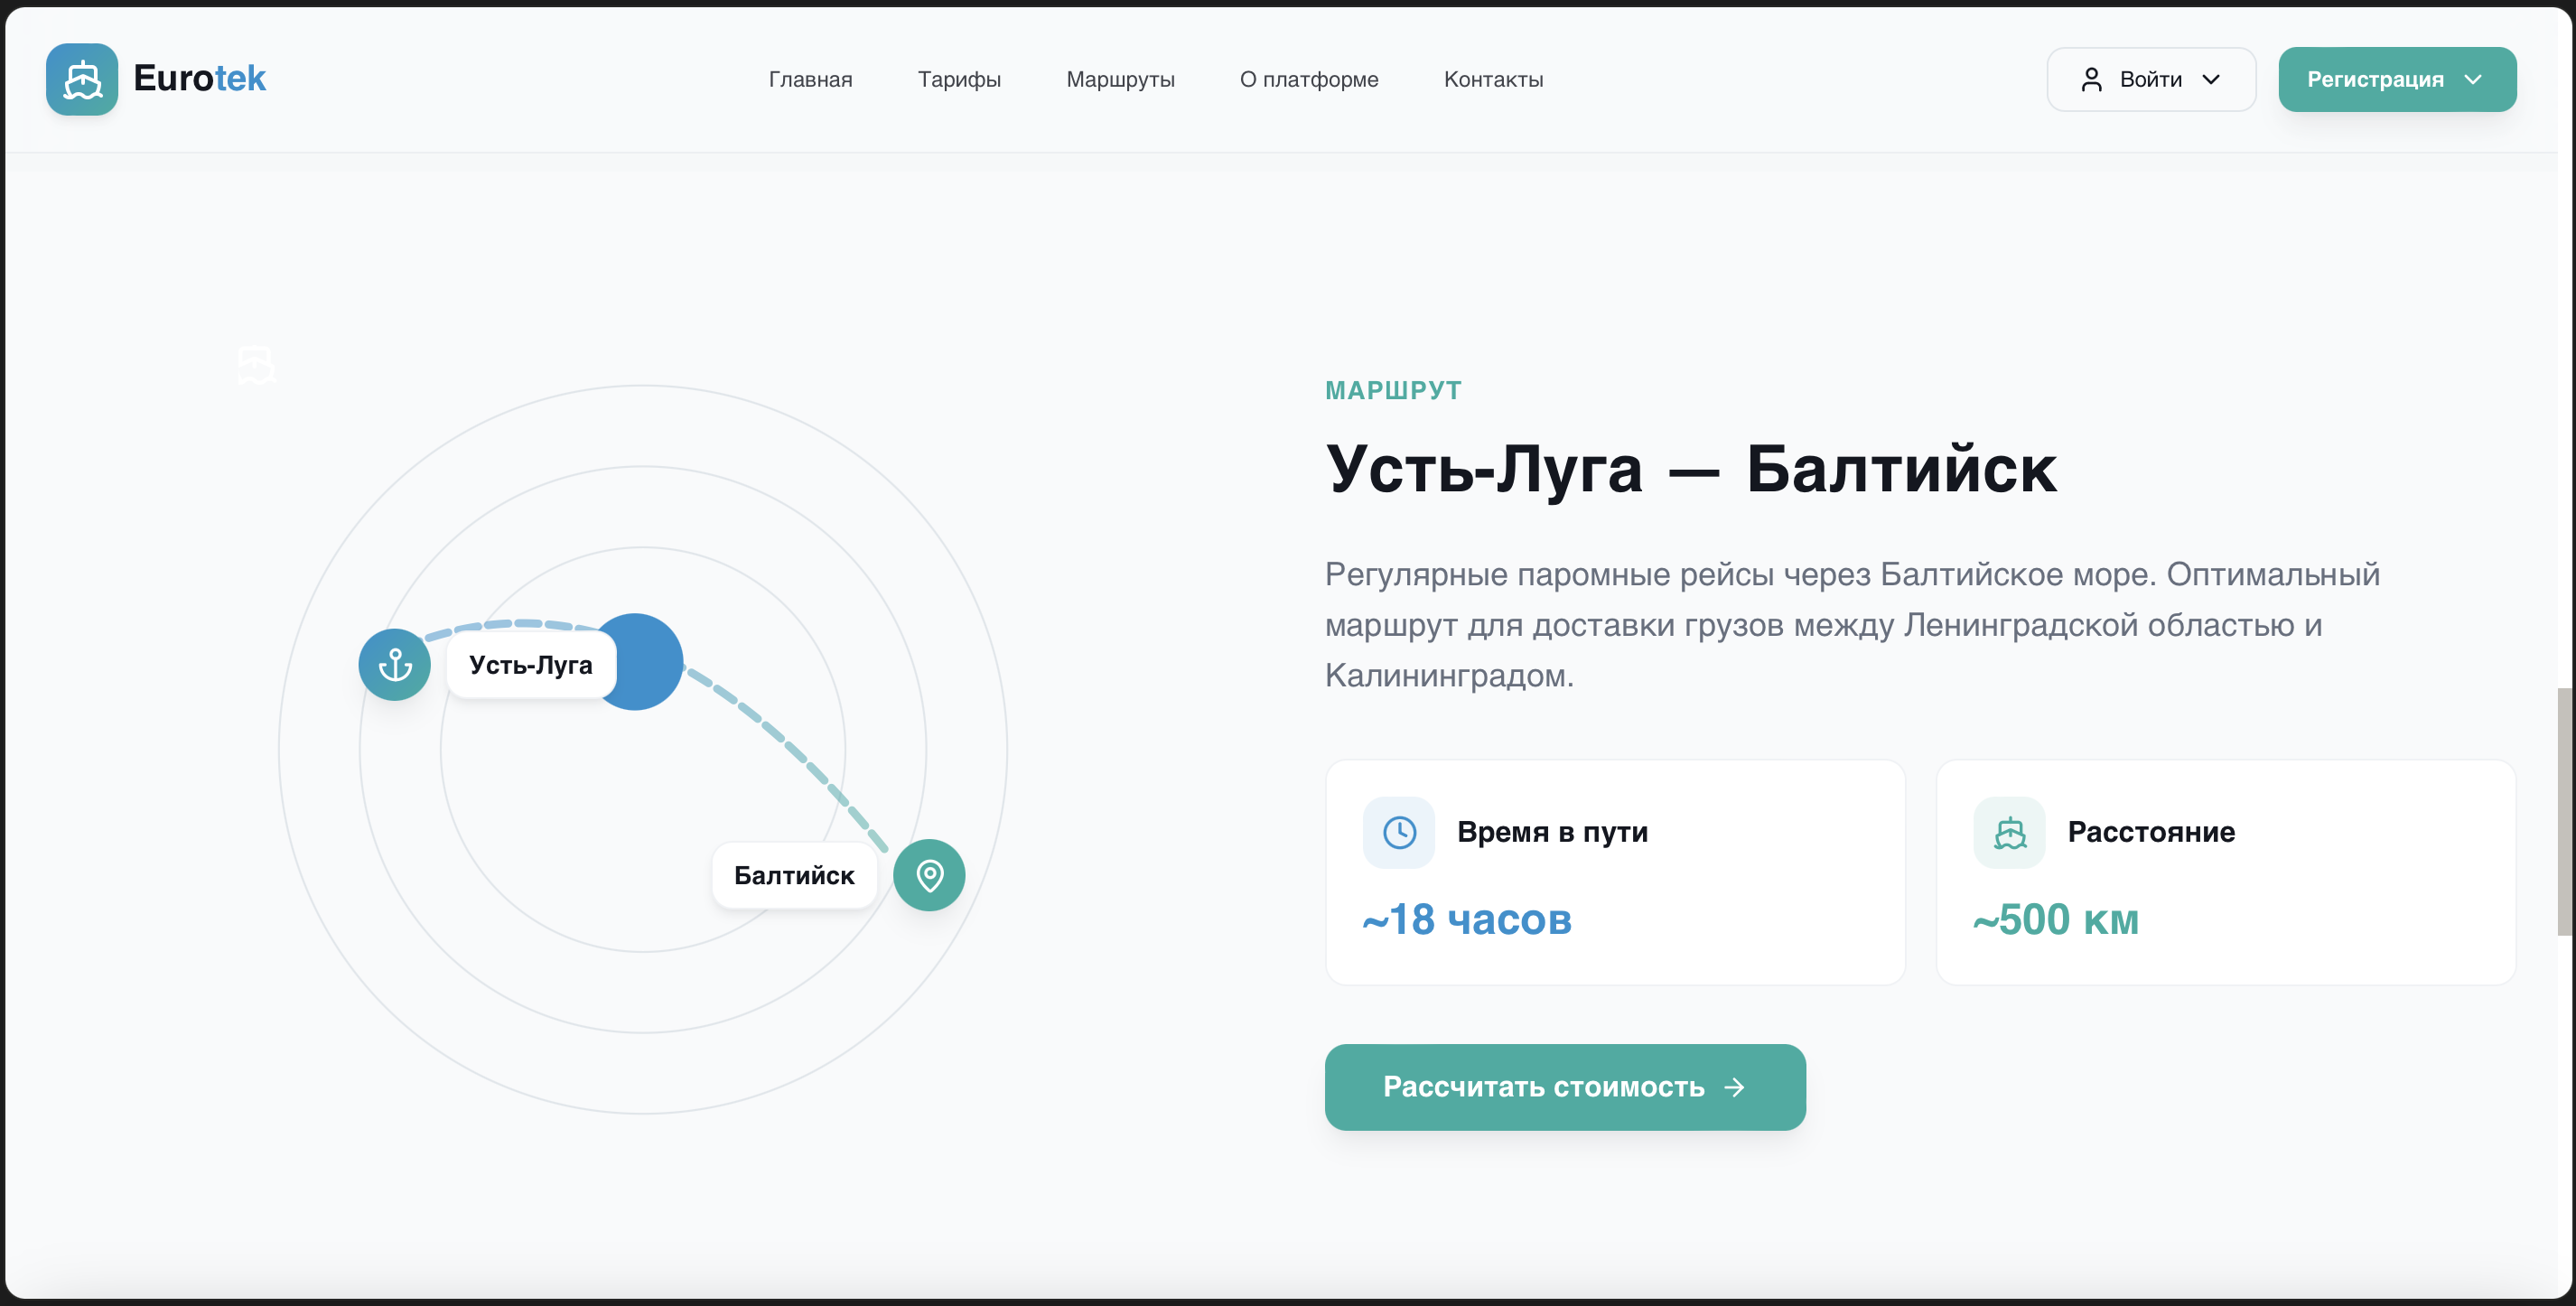
Task: Open the Регистрация dropdown chevron
Action: click(x=2475, y=79)
